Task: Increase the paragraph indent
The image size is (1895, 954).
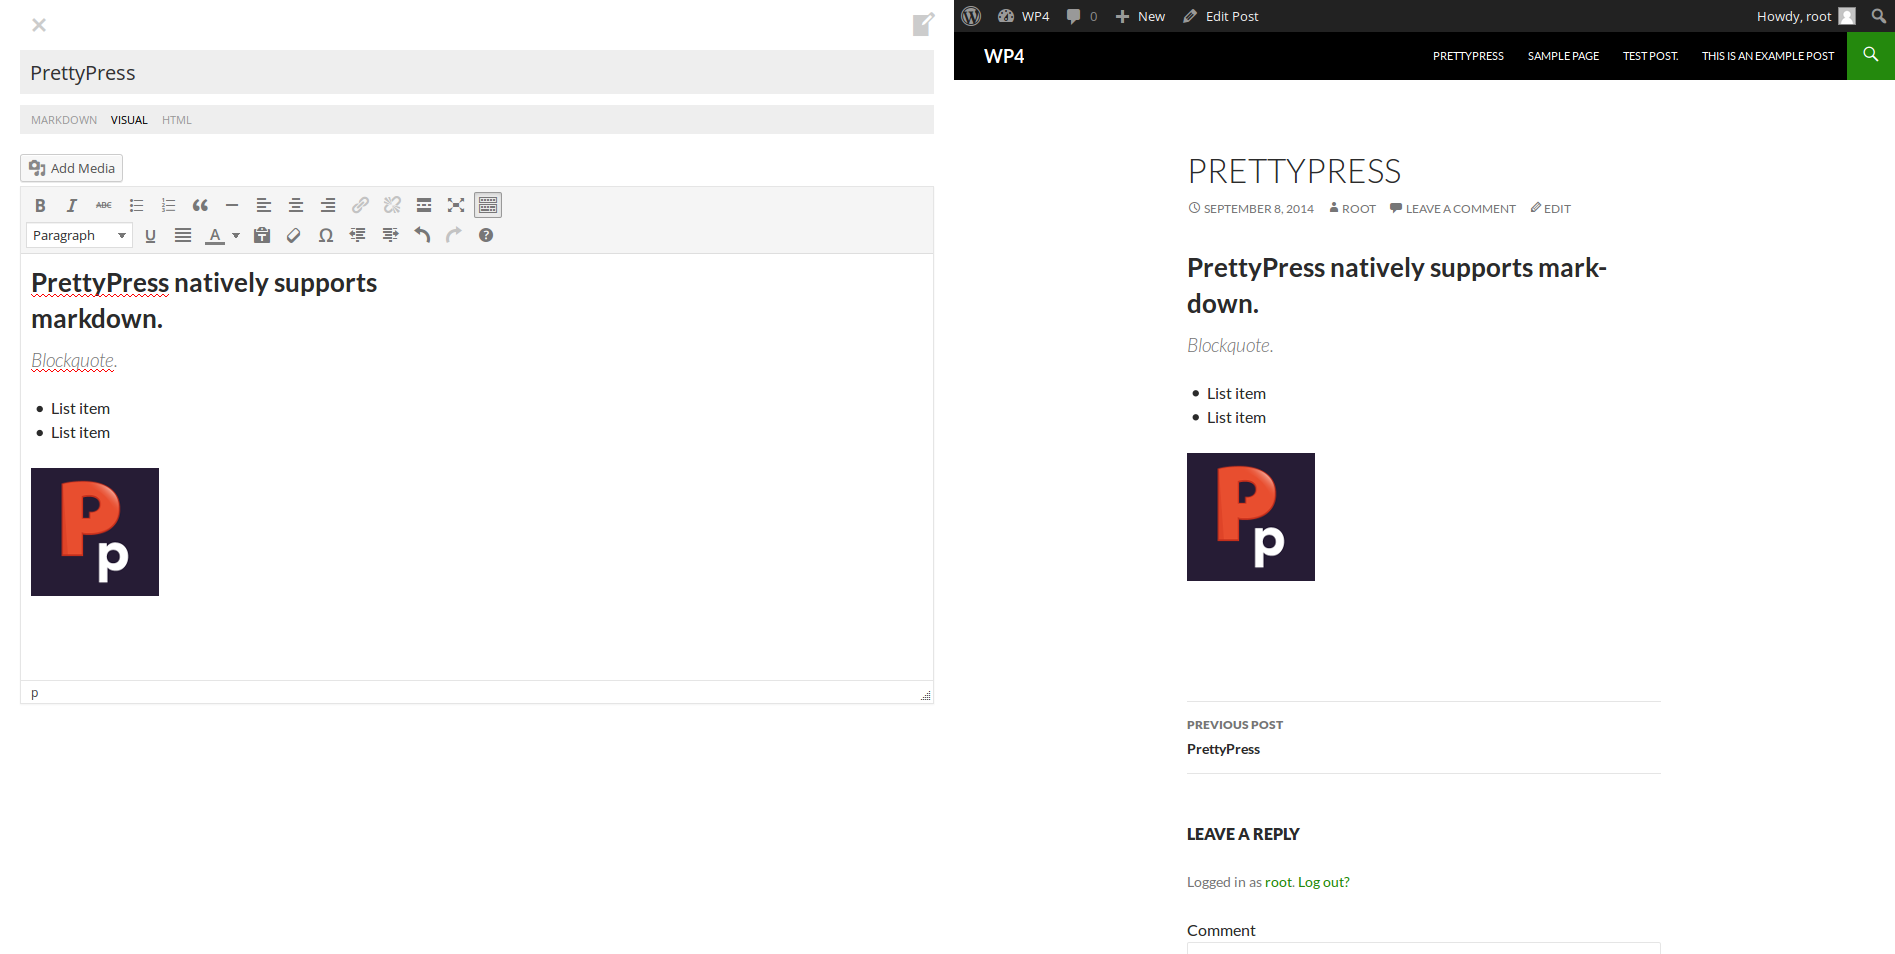Action: [x=390, y=235]
